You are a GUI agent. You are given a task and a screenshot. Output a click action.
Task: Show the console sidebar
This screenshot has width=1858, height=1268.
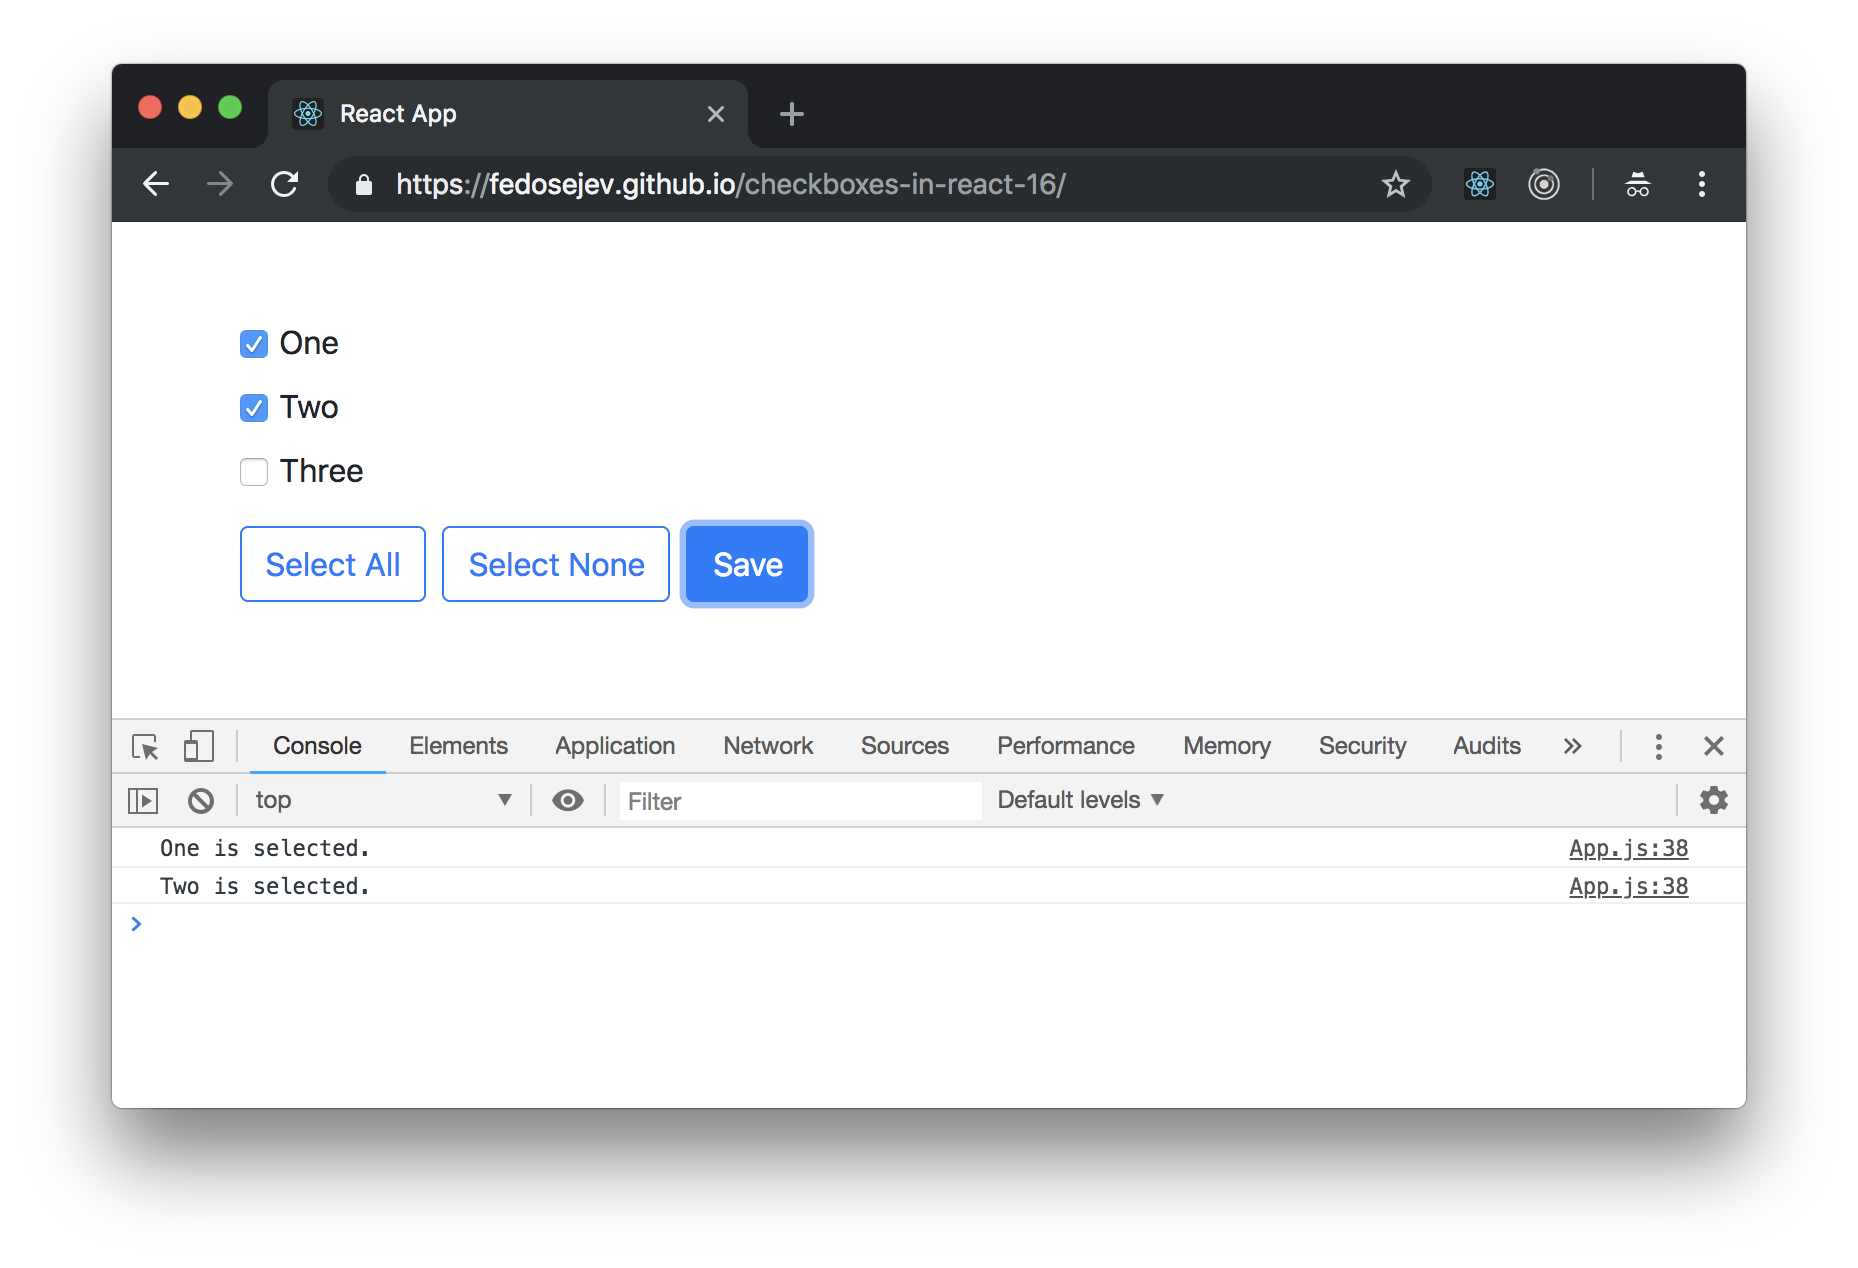click(x=144, y=800)
